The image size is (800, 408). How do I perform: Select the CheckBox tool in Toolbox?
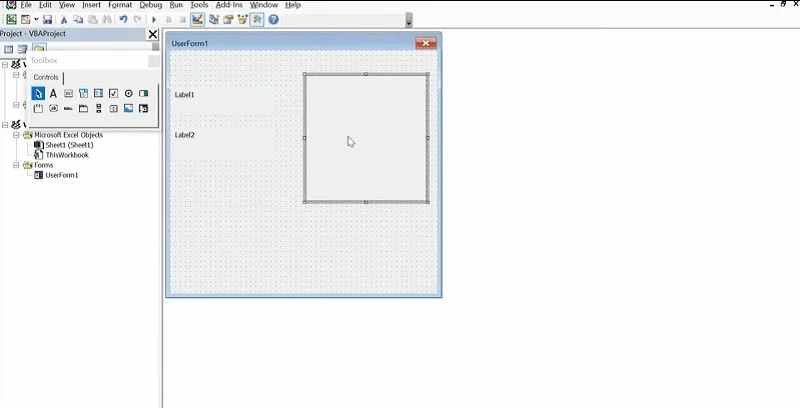pos(113,93)
